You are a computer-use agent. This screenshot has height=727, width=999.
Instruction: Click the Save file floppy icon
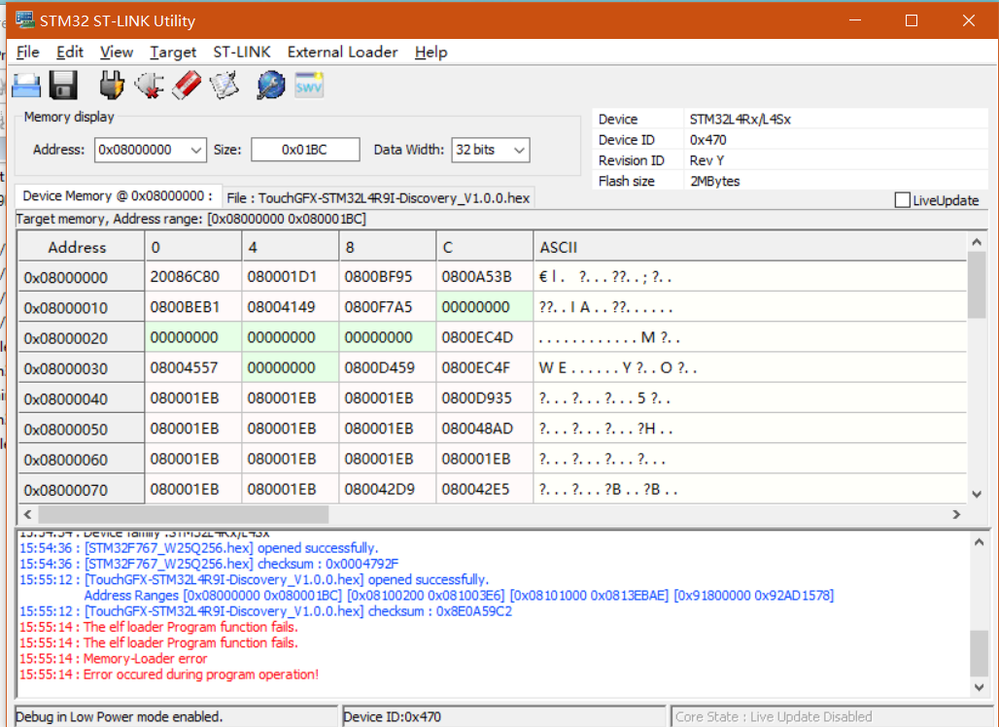click(63, 85)
